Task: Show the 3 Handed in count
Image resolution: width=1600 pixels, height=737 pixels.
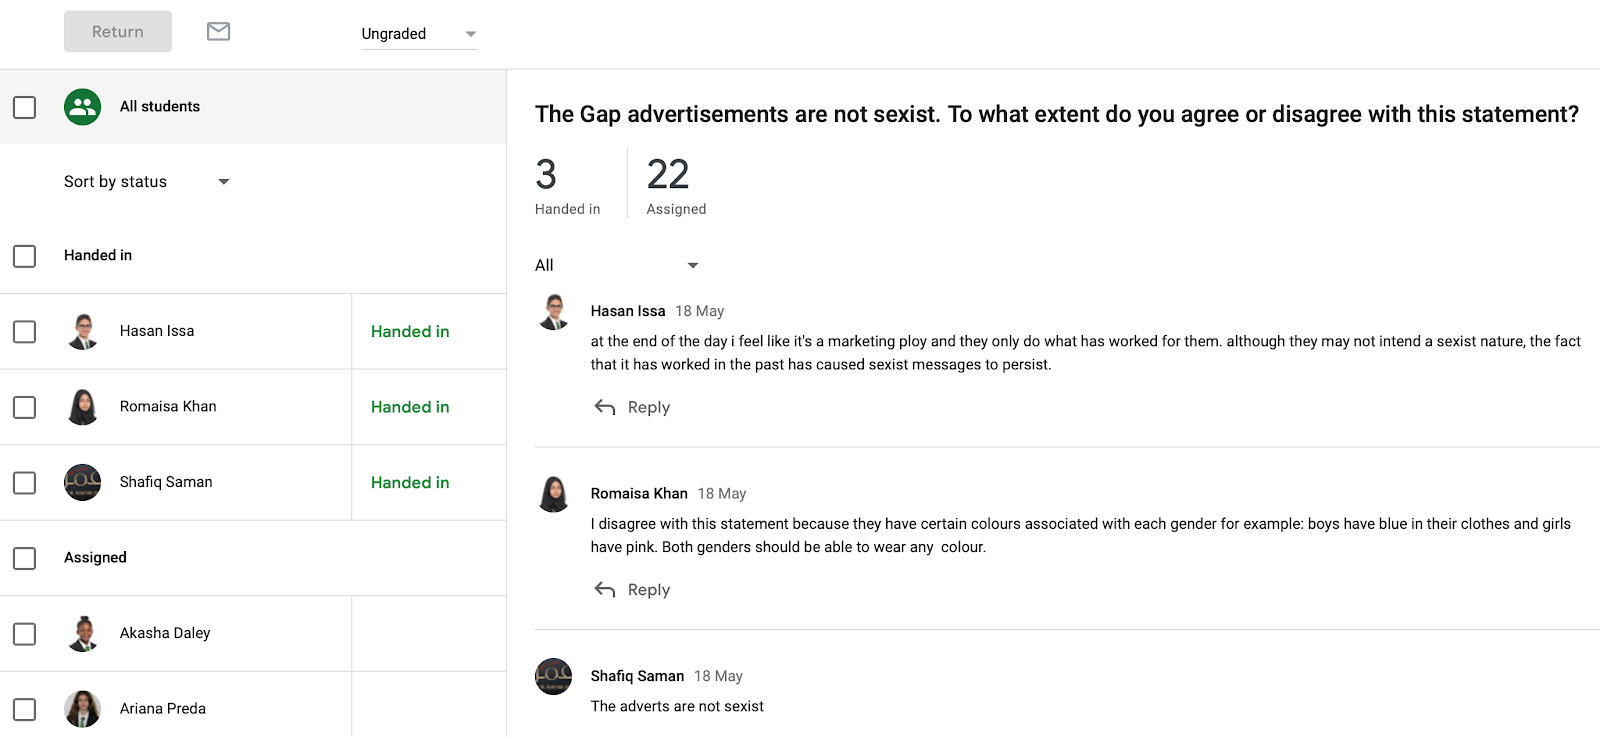Action: pos(567,186)
